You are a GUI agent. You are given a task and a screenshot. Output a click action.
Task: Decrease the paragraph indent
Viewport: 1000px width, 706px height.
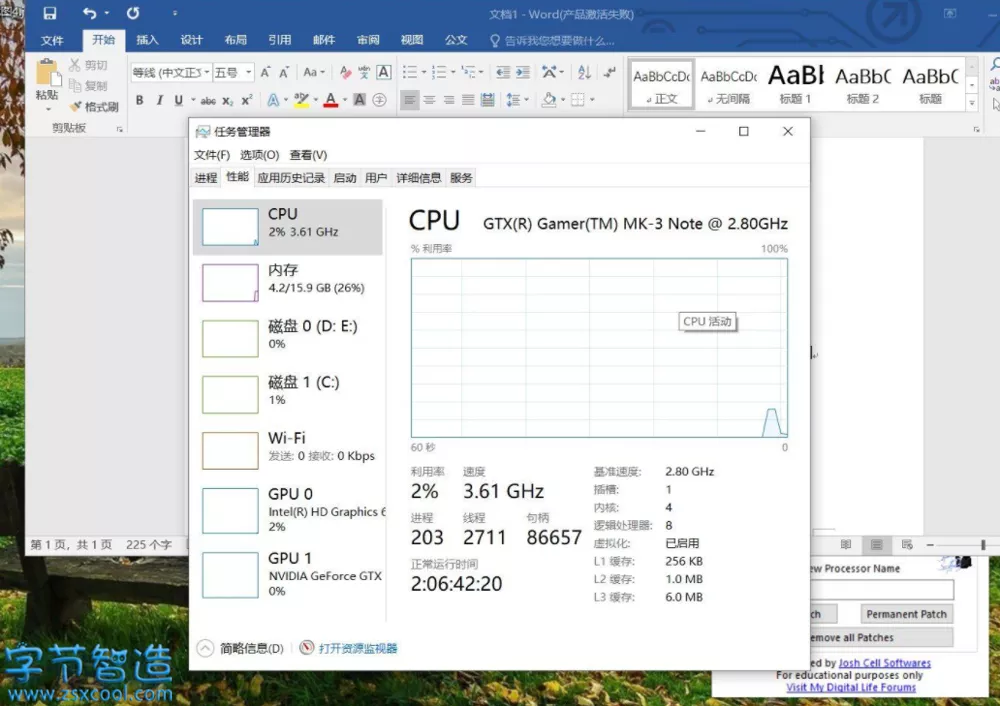coord(503,73)
